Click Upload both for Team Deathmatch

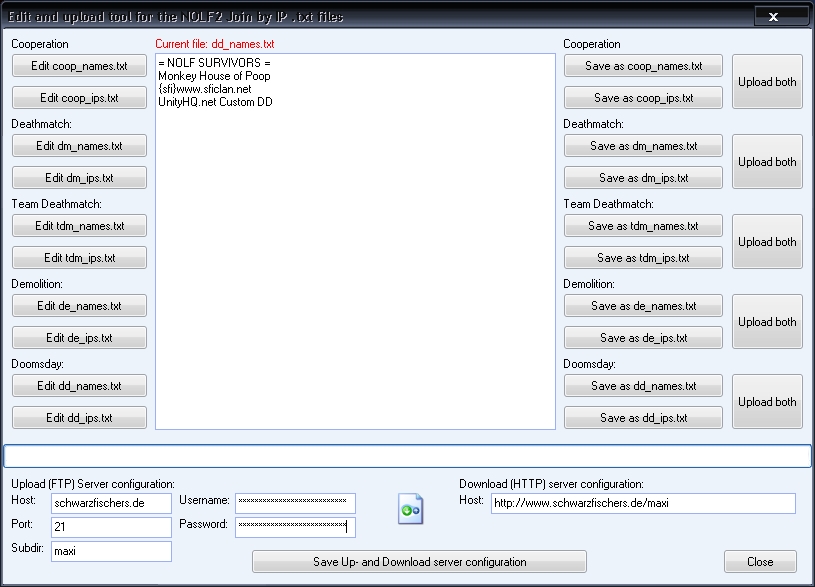pos(767,242)
